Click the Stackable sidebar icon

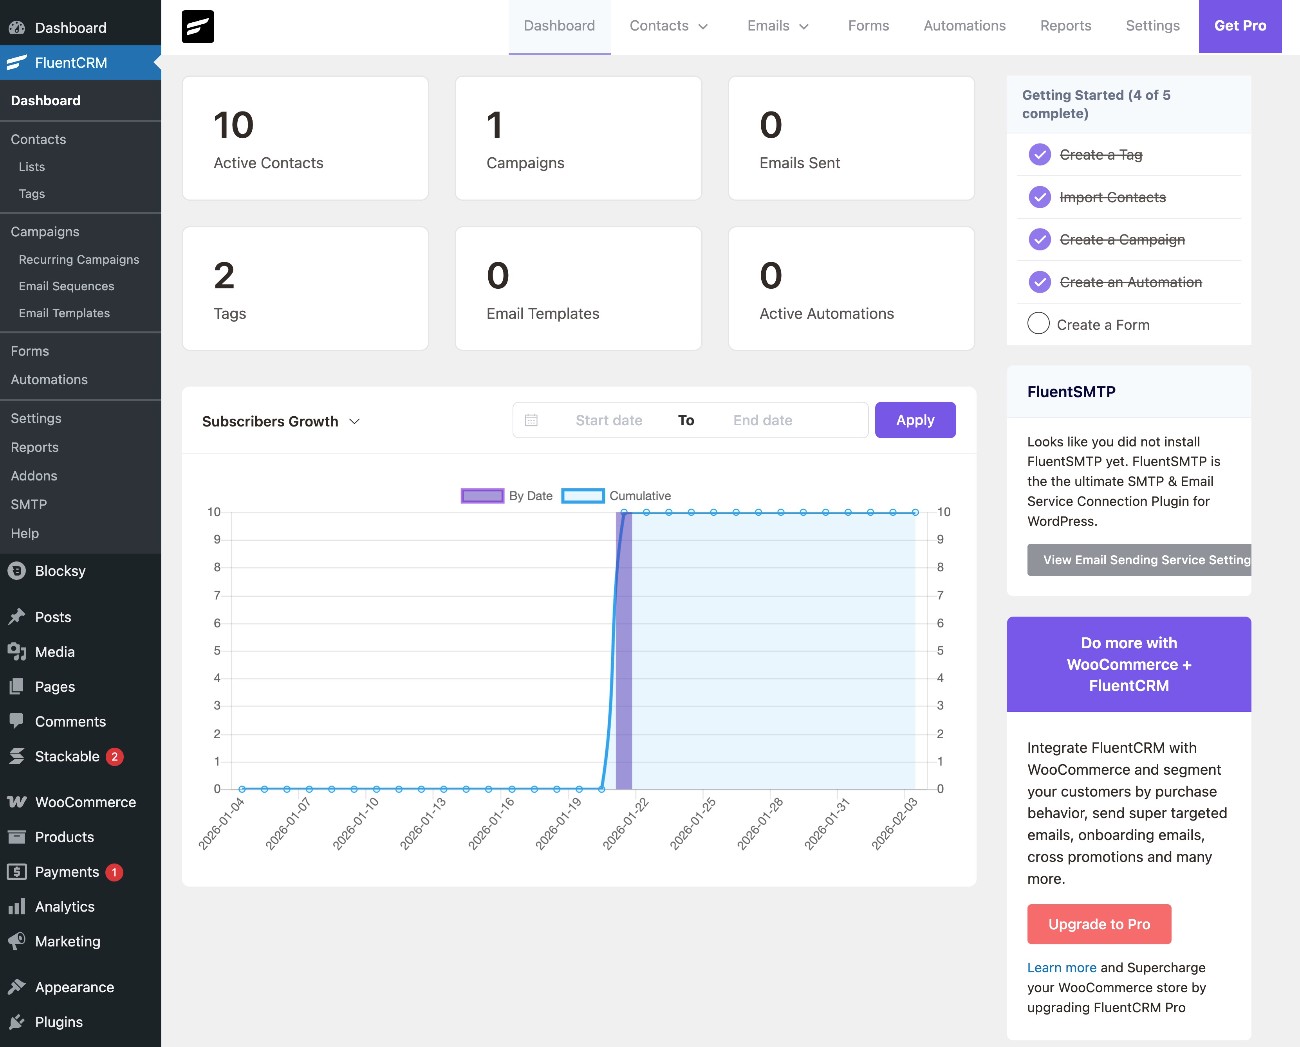coord(17,756)
